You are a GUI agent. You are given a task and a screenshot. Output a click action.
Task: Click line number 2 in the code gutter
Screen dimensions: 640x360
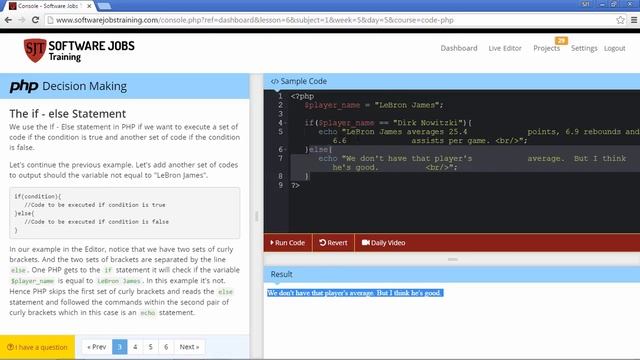tap(280, 105)
